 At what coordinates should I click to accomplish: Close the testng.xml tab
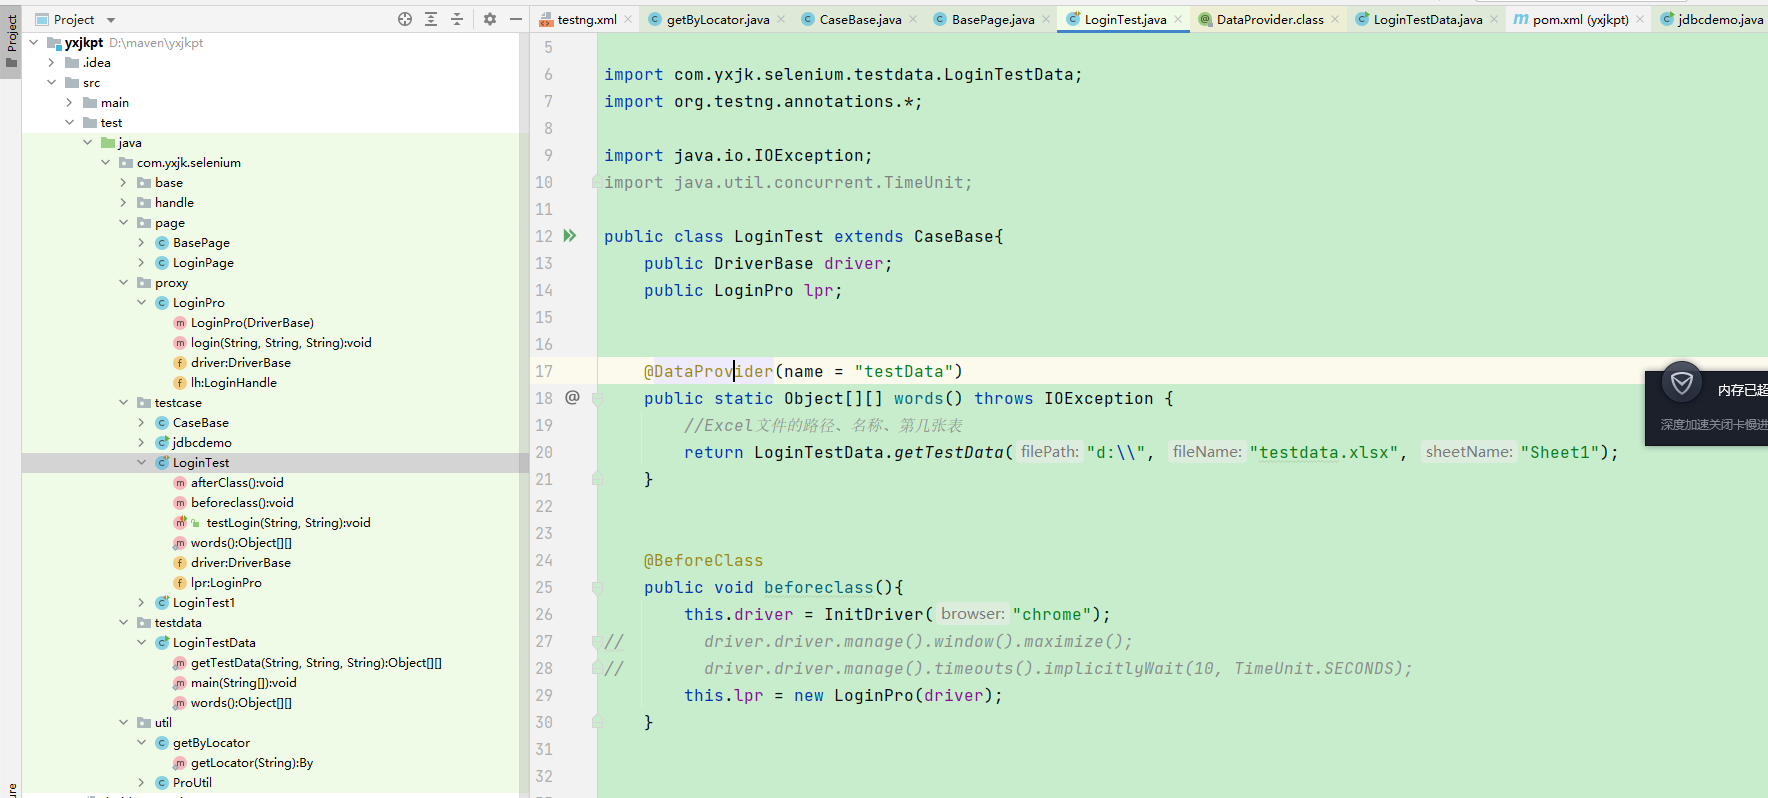click(x=628, y=19)
